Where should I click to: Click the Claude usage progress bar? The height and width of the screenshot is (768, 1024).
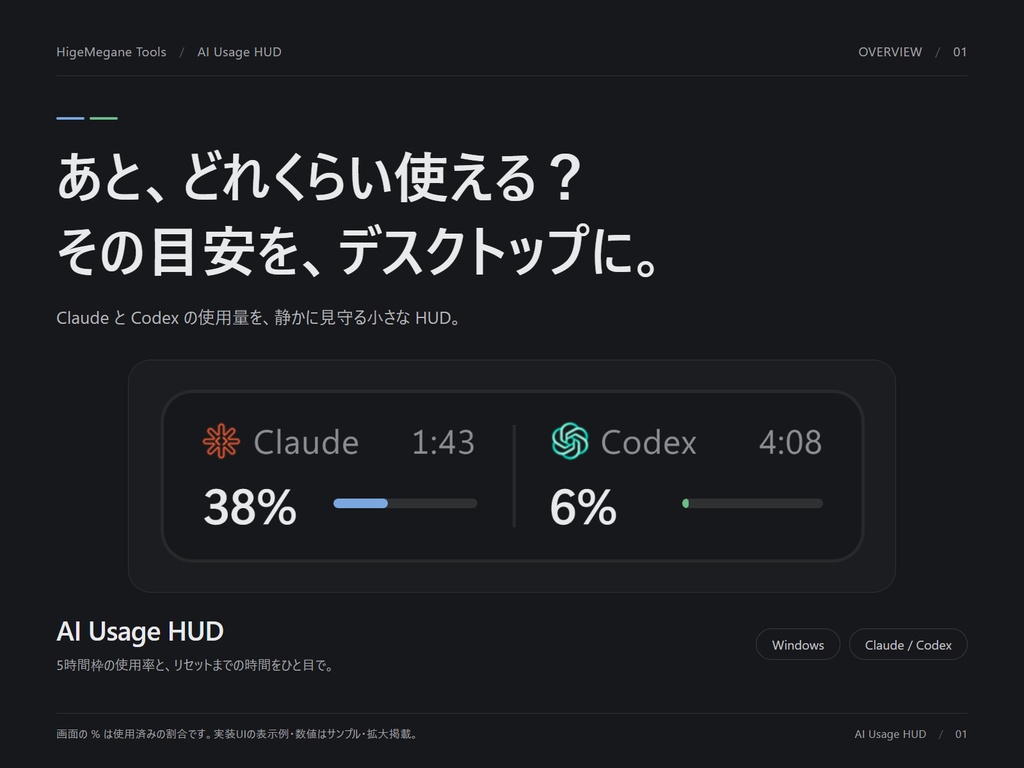pyautogui.click(x=405, y=504)
